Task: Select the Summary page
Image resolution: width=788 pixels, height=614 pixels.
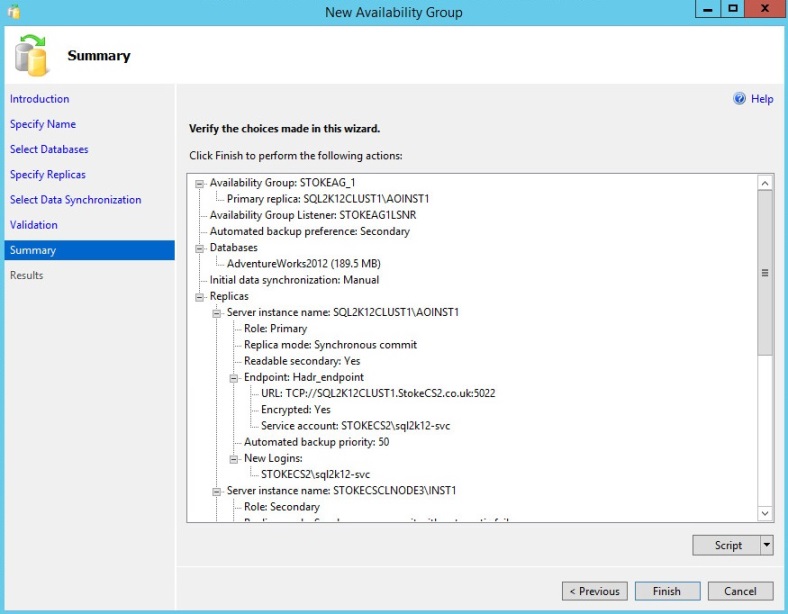Action: 89,250
